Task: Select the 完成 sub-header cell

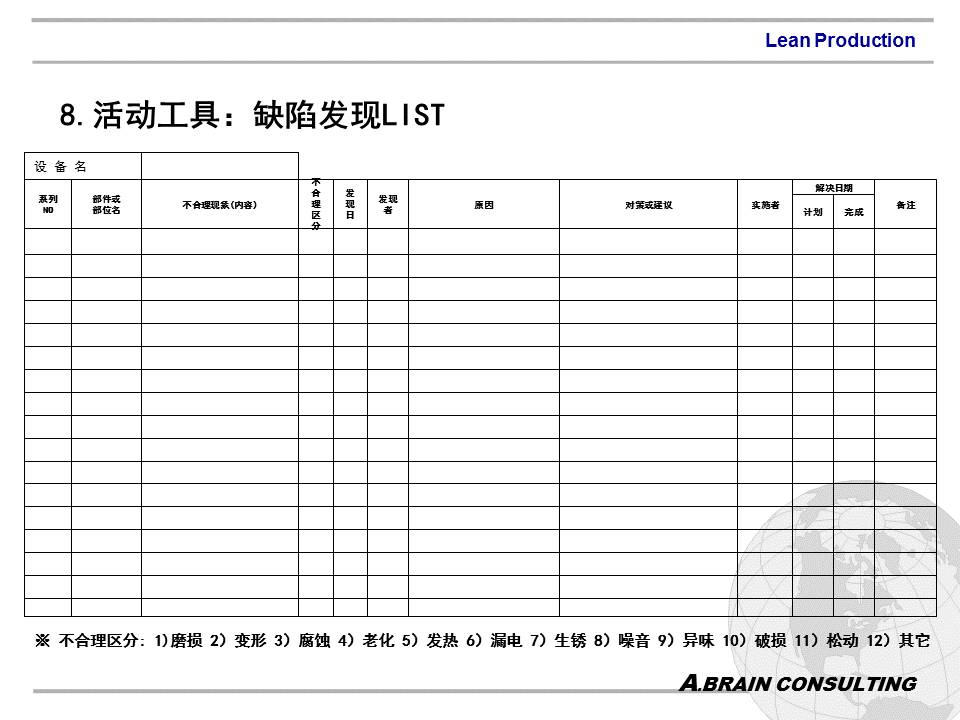Action: tap(853, 212)
